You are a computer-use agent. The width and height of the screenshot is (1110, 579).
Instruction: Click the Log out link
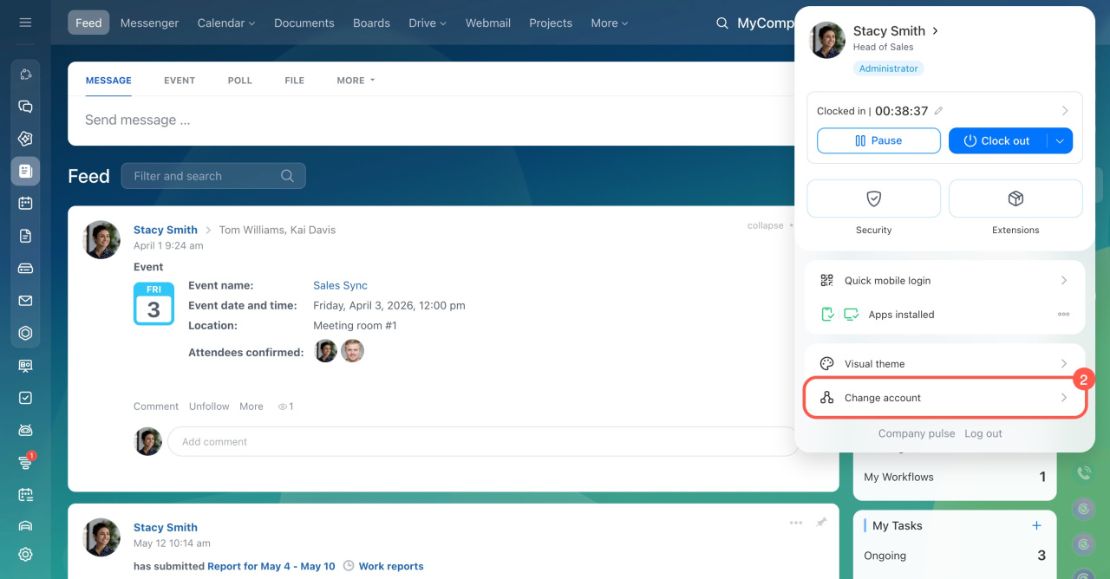point(983,433)
